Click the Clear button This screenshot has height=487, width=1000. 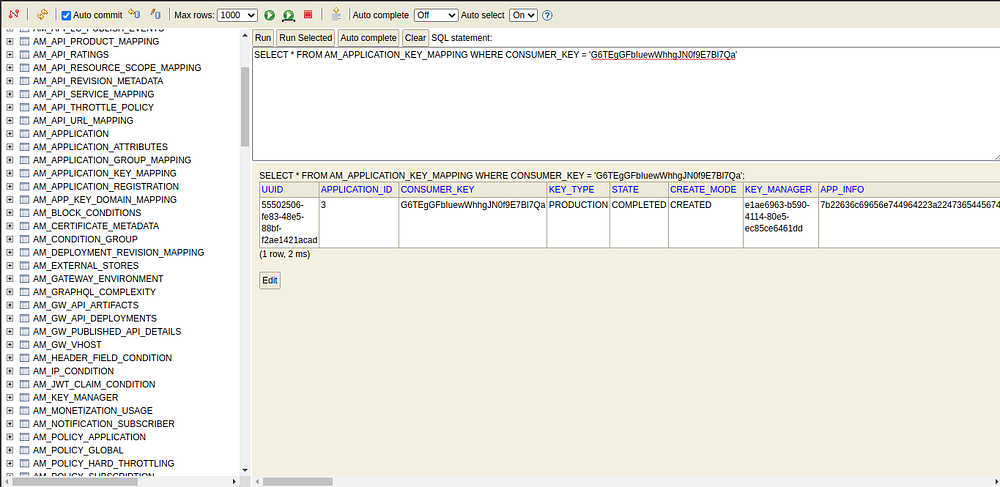pos(415,38)
